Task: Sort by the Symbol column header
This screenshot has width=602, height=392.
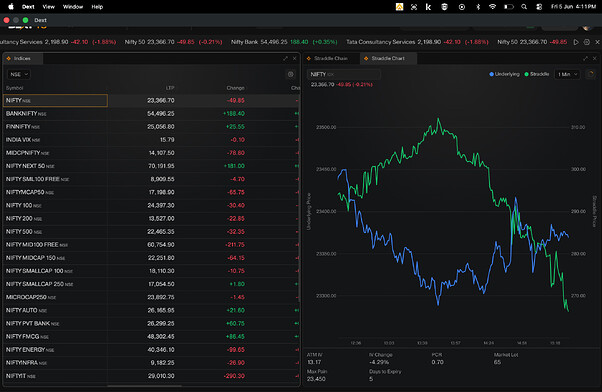Action: click(15, 88)
